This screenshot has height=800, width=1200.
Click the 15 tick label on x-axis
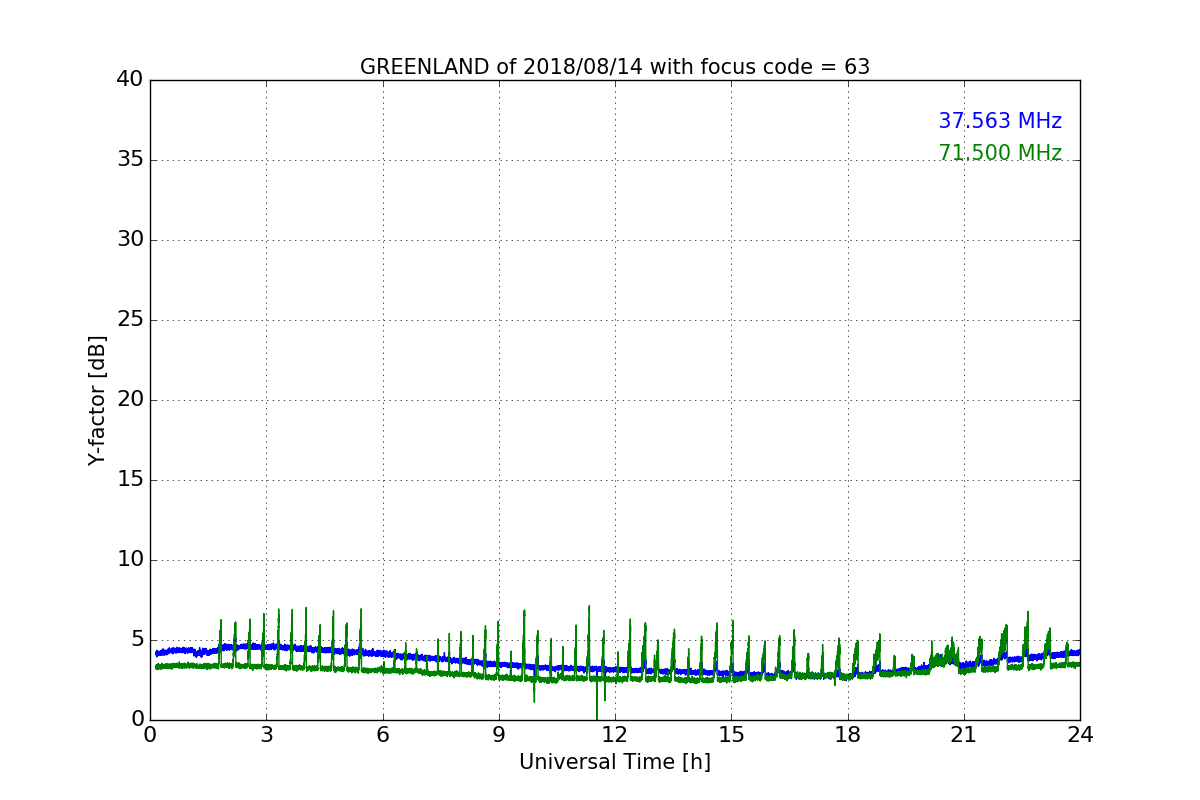(x=731, y=735)
